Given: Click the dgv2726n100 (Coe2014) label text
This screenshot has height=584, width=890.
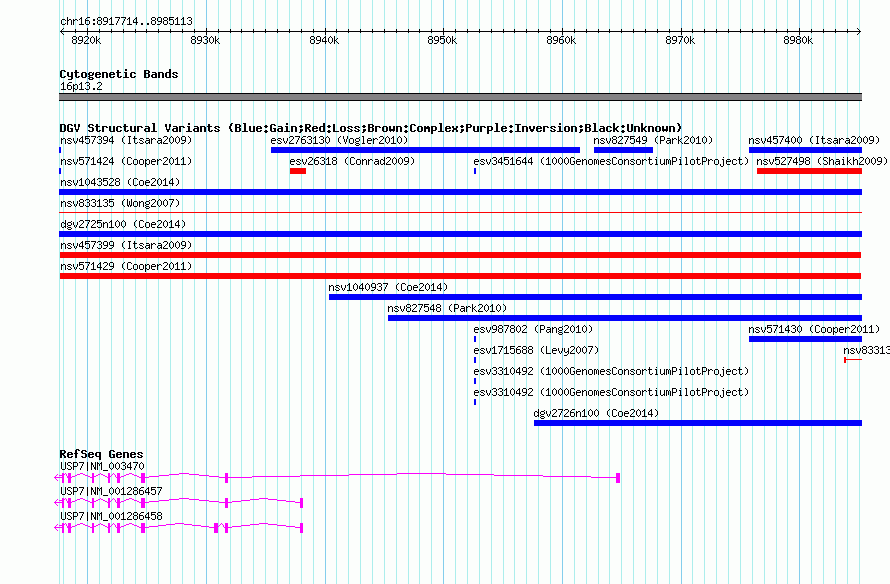Looking at the screenshot, I should [x=596, y=413].
